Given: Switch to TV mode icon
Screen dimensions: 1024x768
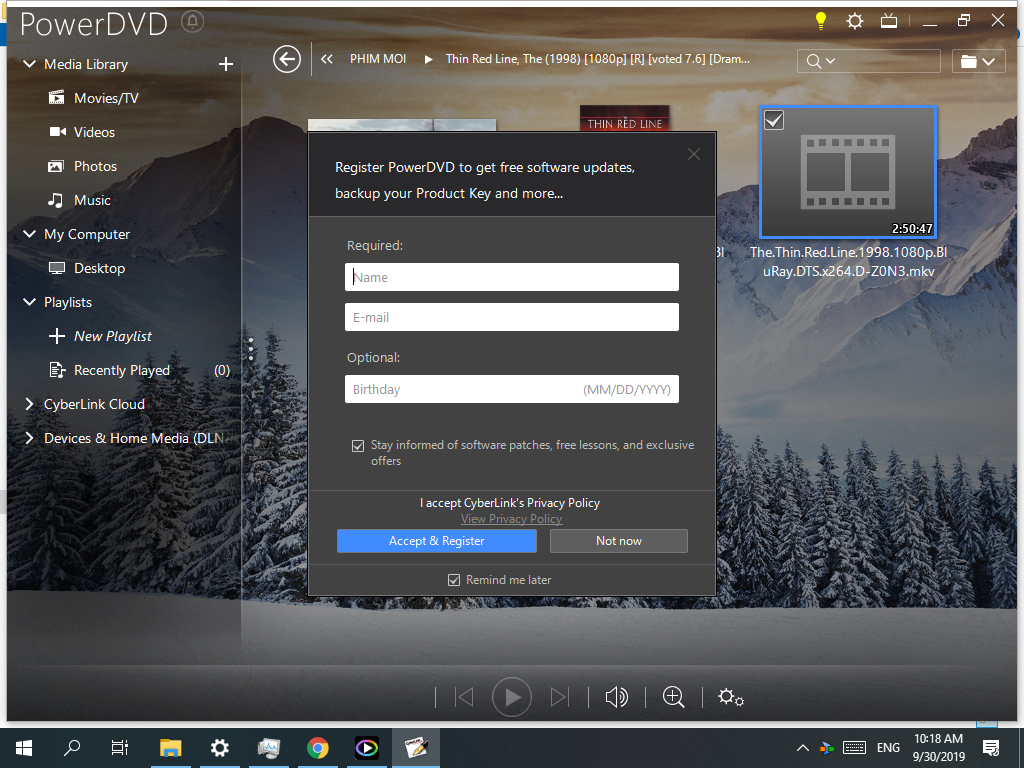Looking at the screenshot, I should (x=889, y=22).
